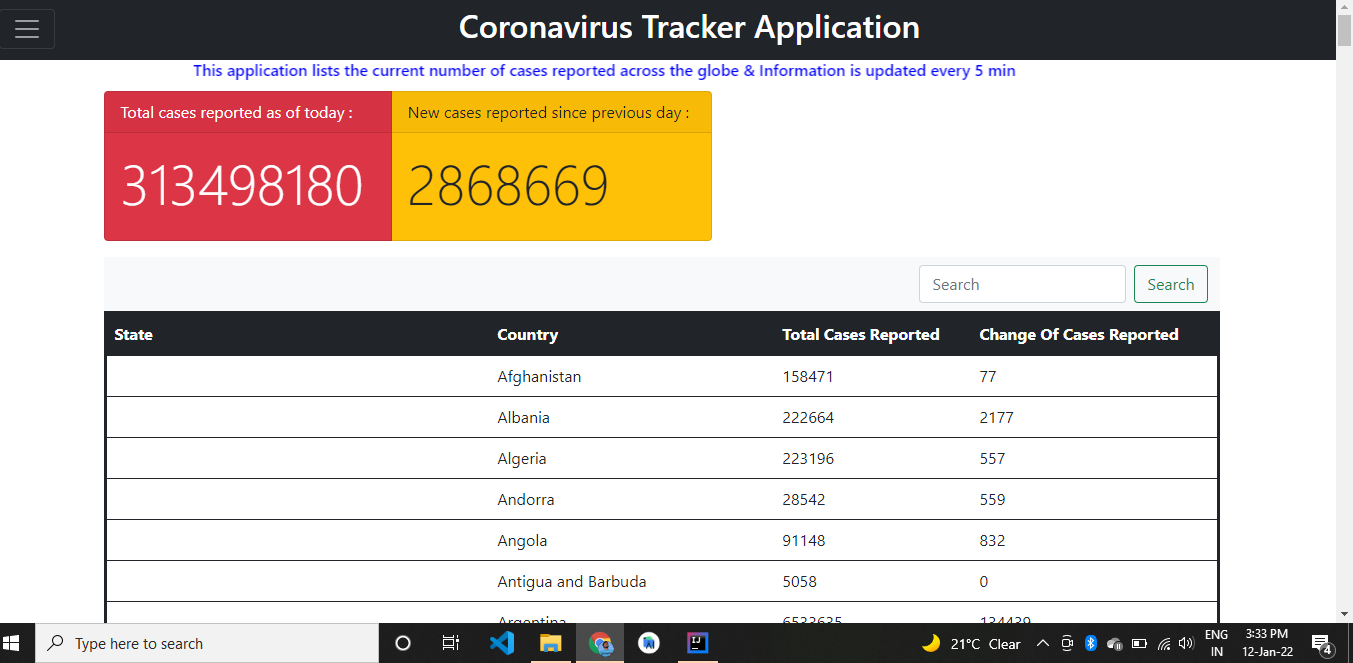Click the State column header
Viewport: 1353px width, 663px height.
134,335
